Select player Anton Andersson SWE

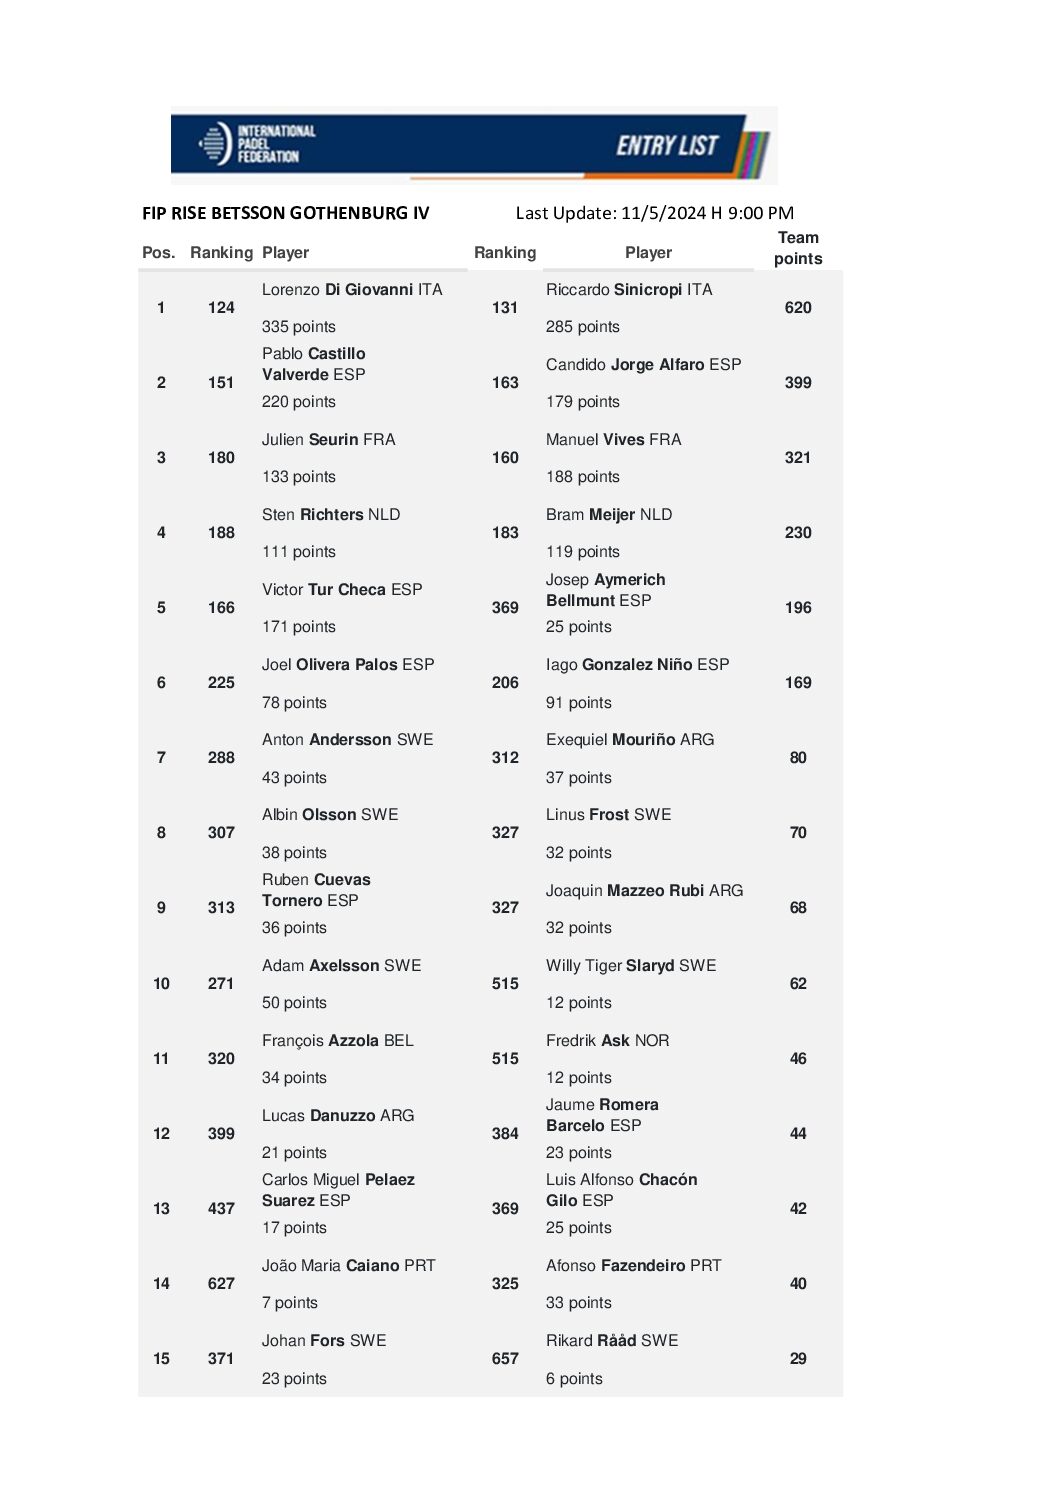(347, 740)
